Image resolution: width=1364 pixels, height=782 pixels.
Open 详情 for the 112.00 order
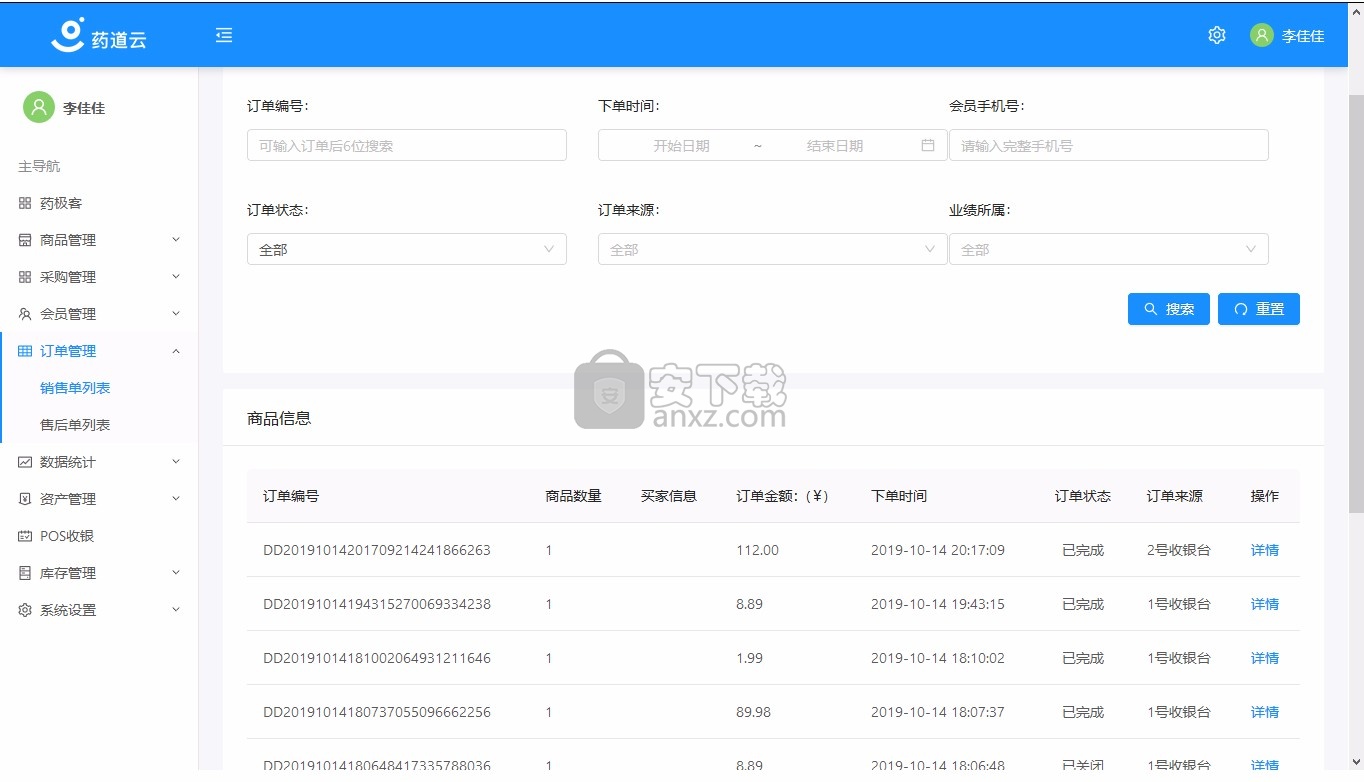pos(1265,550)
